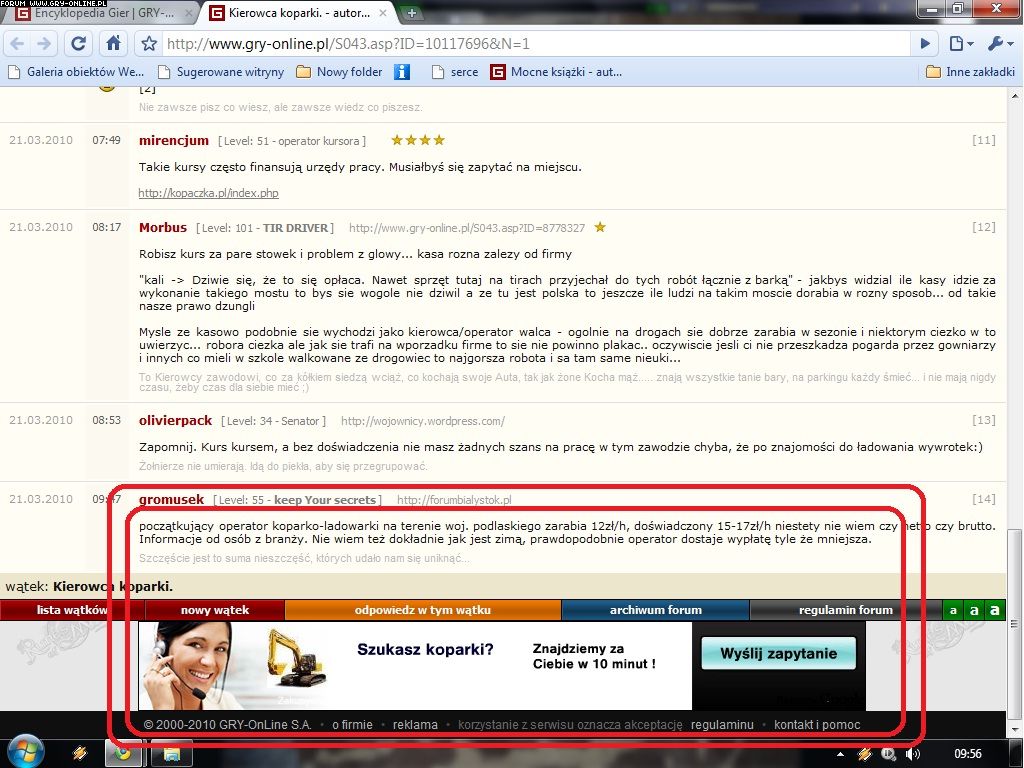Open the taskbar volume icon

[x=912, y=754]
